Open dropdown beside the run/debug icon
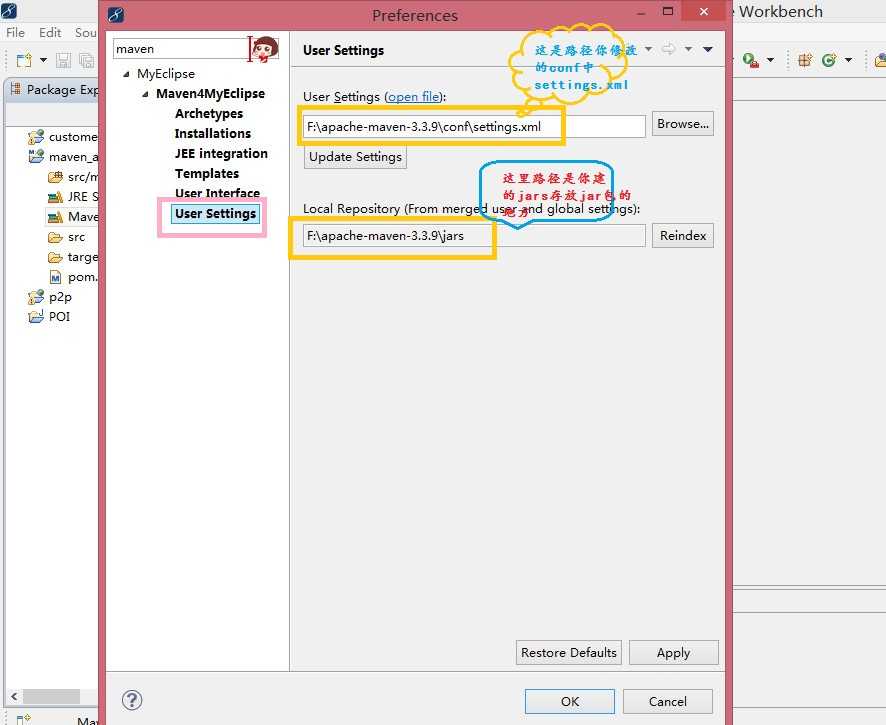The image size is (886, 725). [x=770, y=60]
